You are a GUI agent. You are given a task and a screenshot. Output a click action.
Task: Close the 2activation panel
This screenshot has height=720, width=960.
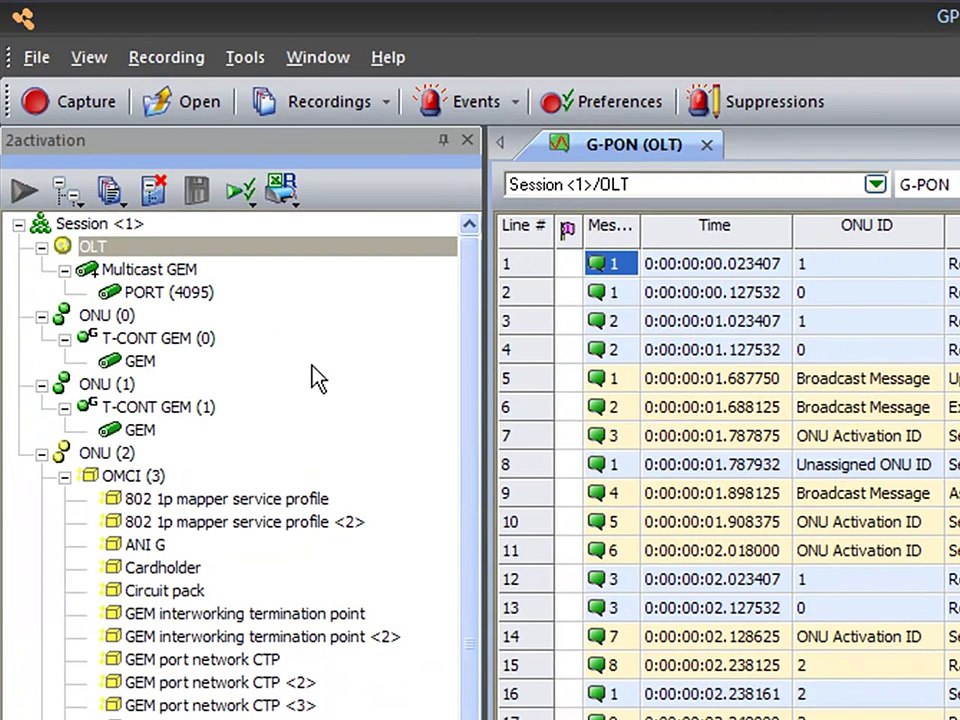tap(467, 140)
